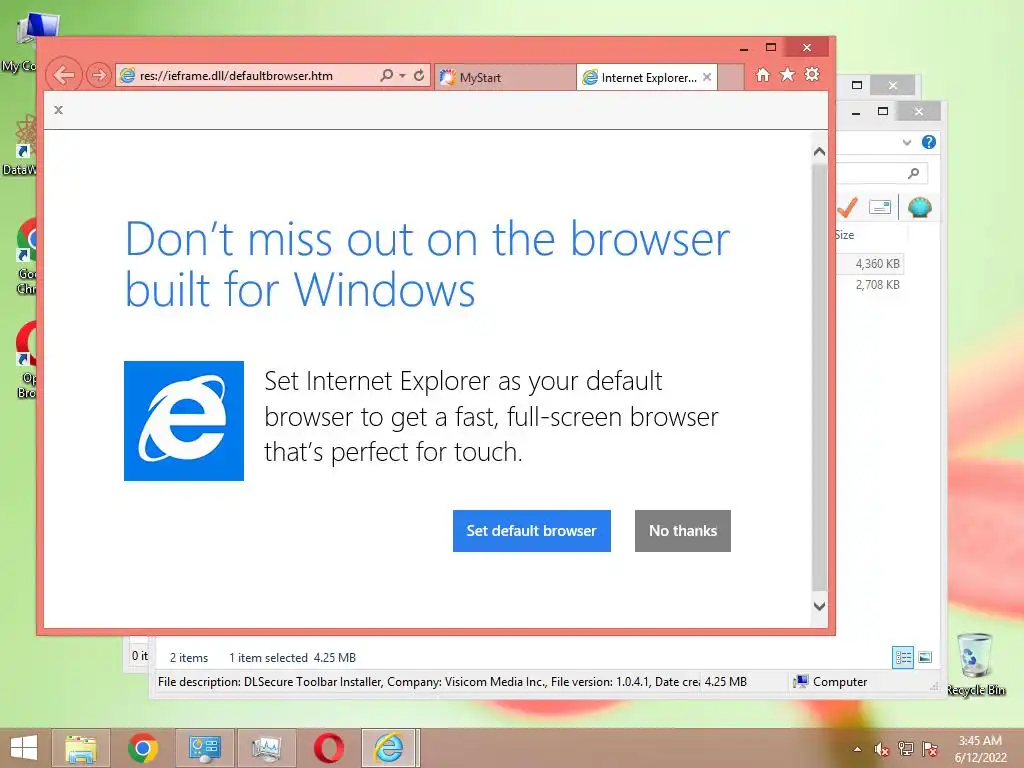
Task: Click the properties pane icon in Explorer
Action: (880, 208)
